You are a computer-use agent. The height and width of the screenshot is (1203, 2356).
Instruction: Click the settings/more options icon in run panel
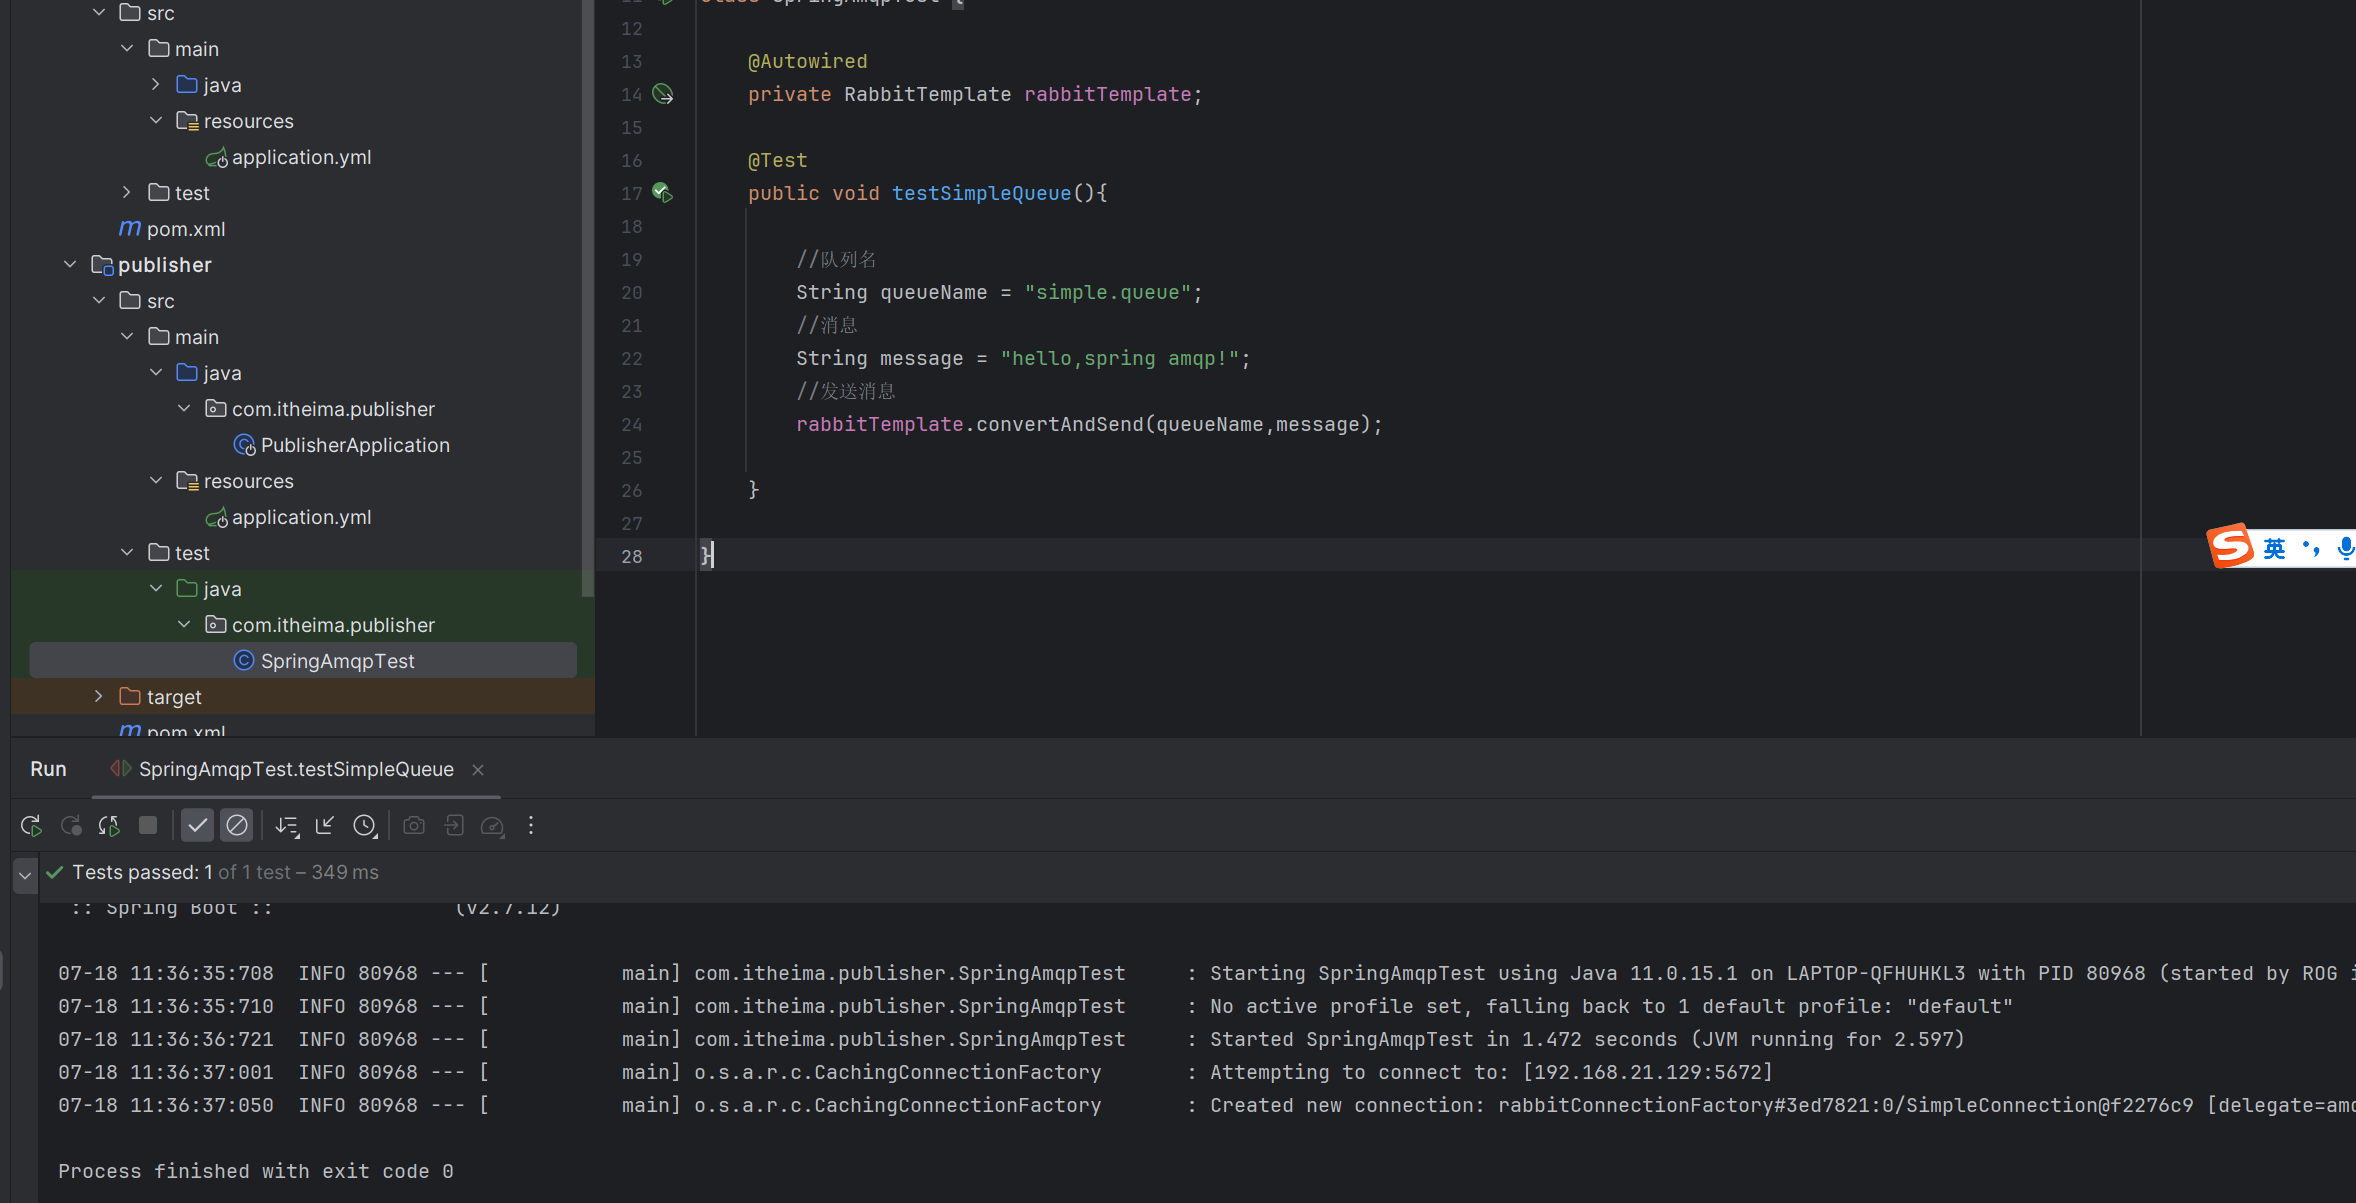click(x=531, y=827)
